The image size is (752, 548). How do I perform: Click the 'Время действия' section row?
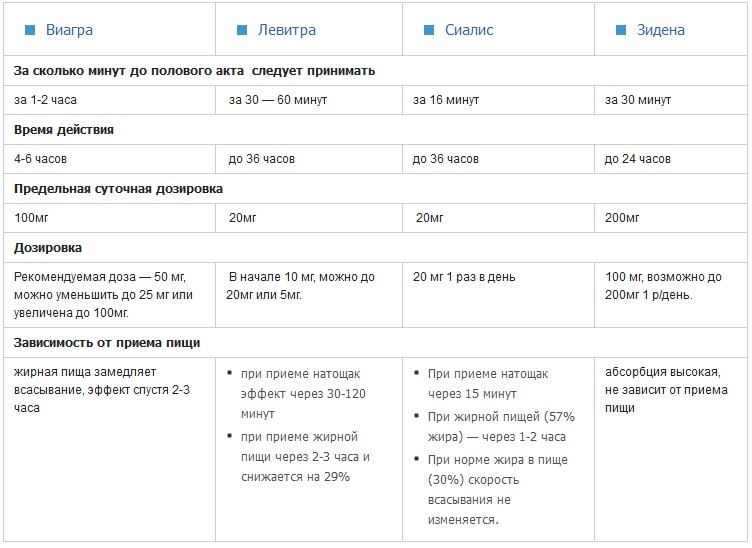[x=64, y=130]
